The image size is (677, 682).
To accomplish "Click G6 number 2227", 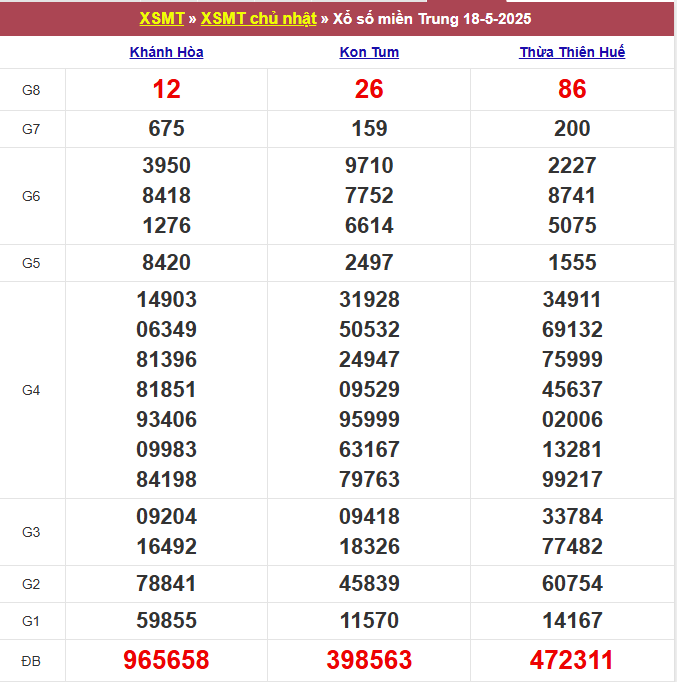I will [x=572, y=166].
